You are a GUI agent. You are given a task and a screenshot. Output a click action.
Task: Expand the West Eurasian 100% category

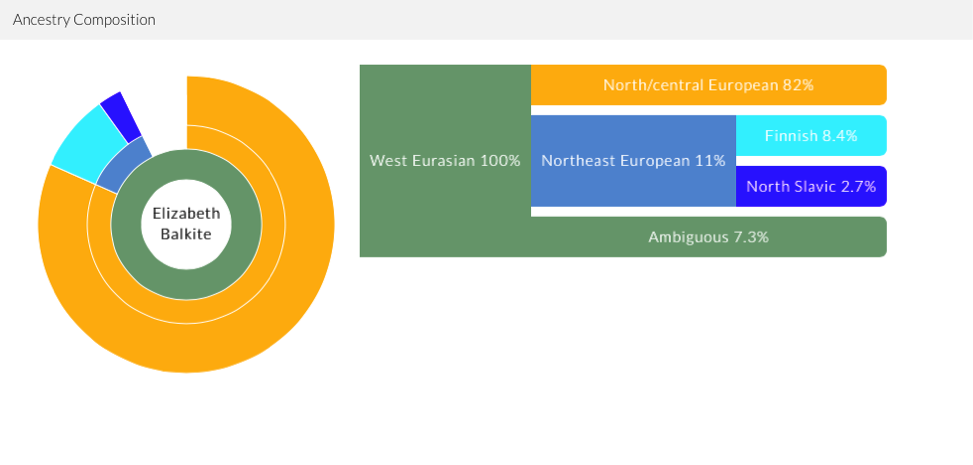tap(444, 161)
